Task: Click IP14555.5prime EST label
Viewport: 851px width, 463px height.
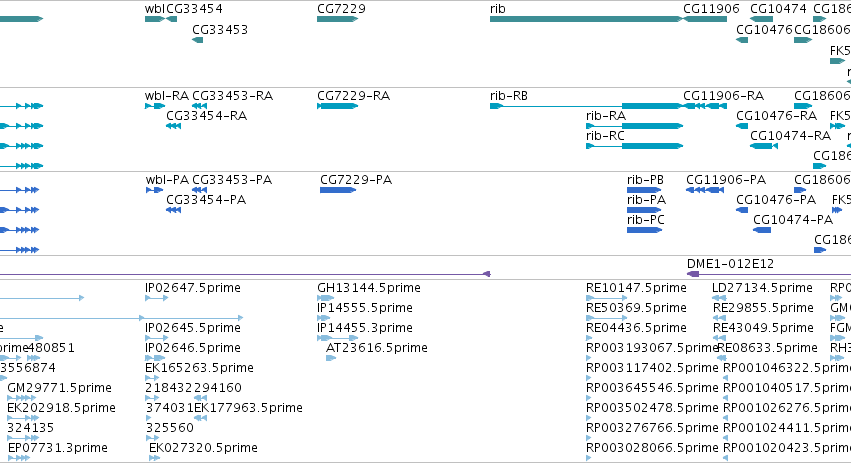Action: 365,308
